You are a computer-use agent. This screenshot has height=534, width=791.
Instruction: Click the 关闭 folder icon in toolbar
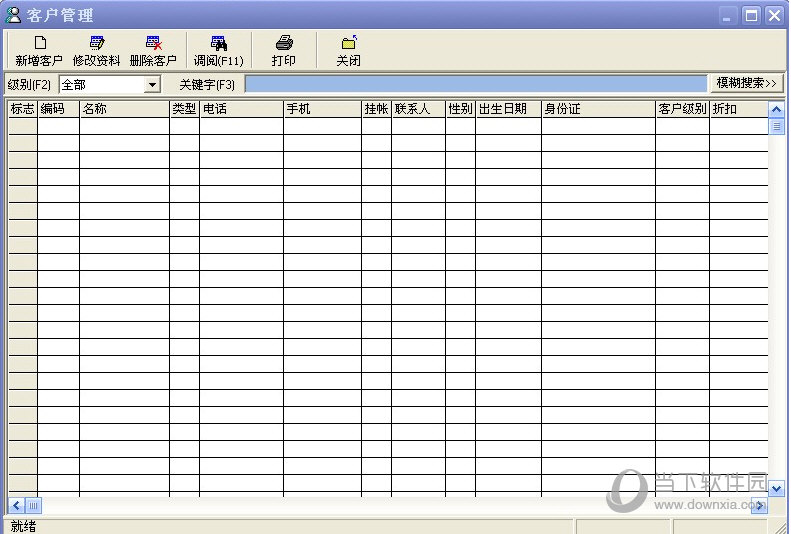pos(349,43)
